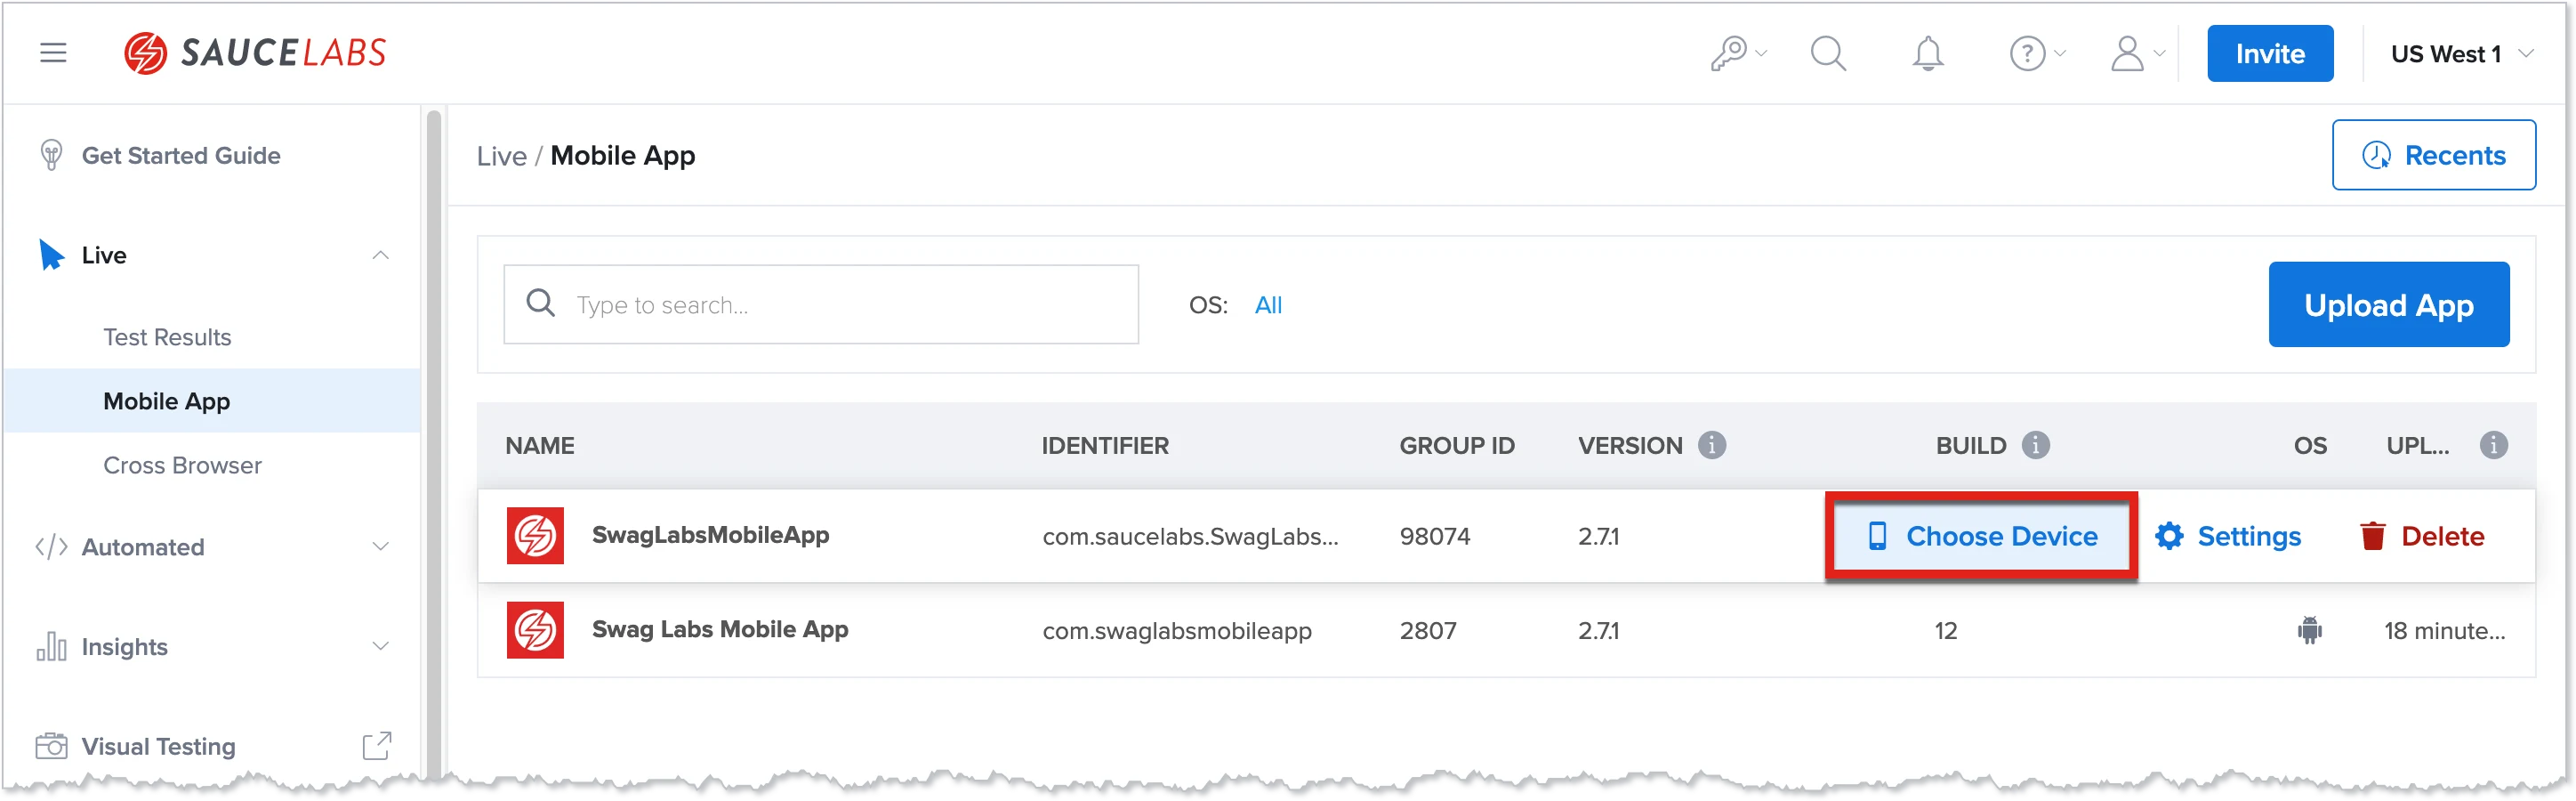Click the gear icon beside Settings
The image size is (2576, 801).
[x=2169, y=537]
